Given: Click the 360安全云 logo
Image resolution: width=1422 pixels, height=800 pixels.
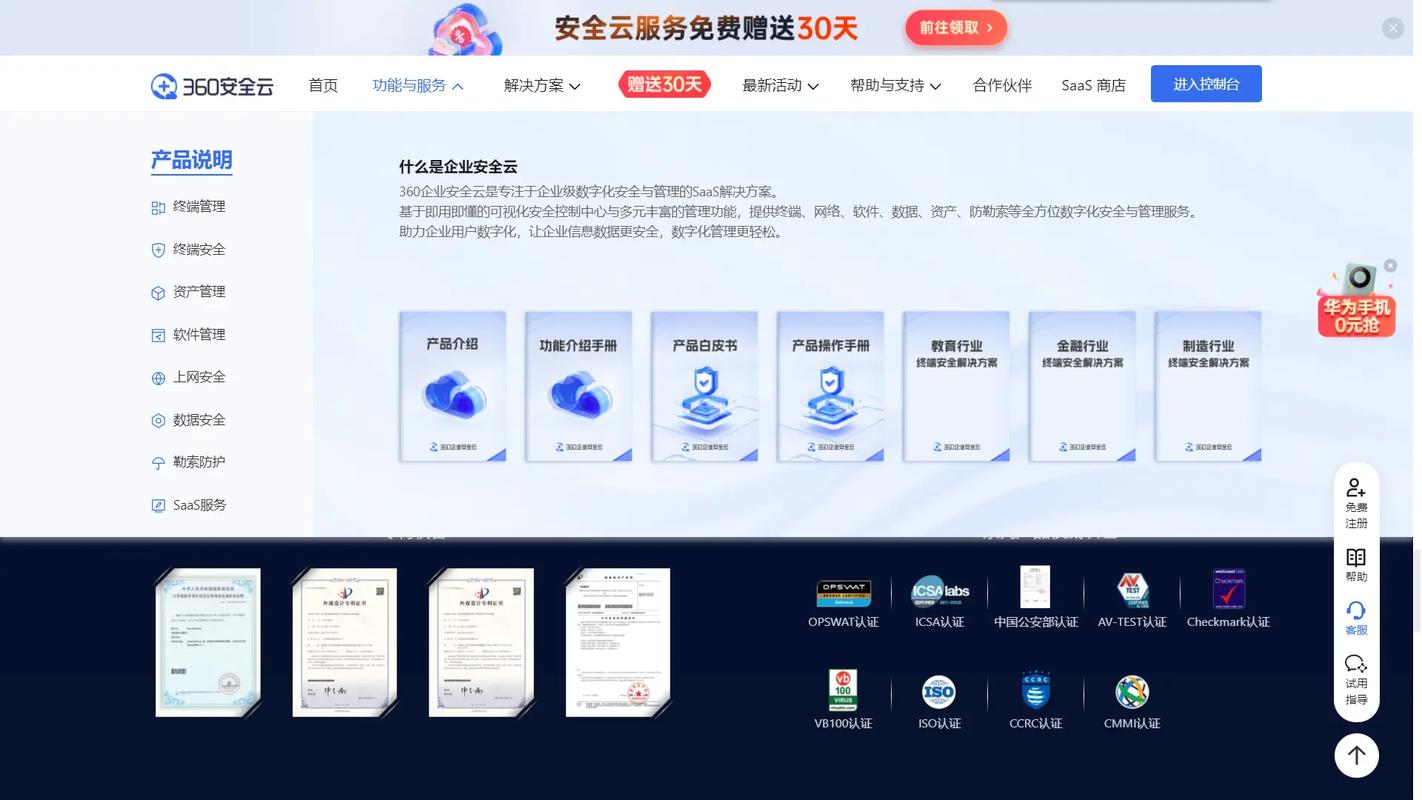Looking at the screenshot, I should point(212,86).
